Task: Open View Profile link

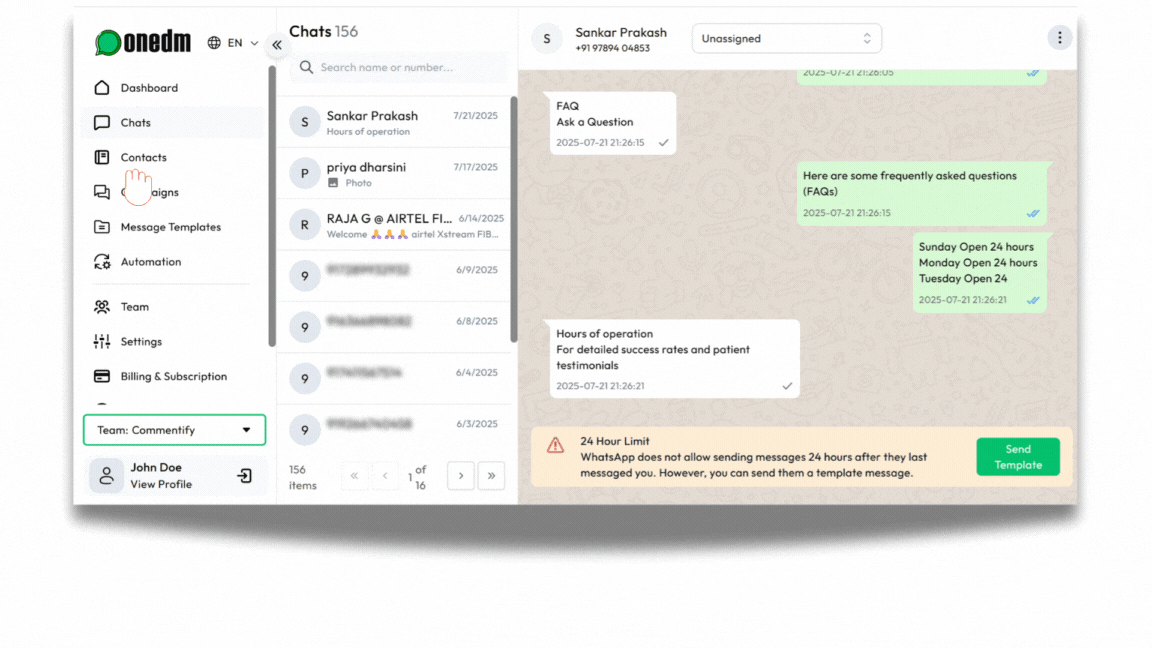Action: point(161,484)
